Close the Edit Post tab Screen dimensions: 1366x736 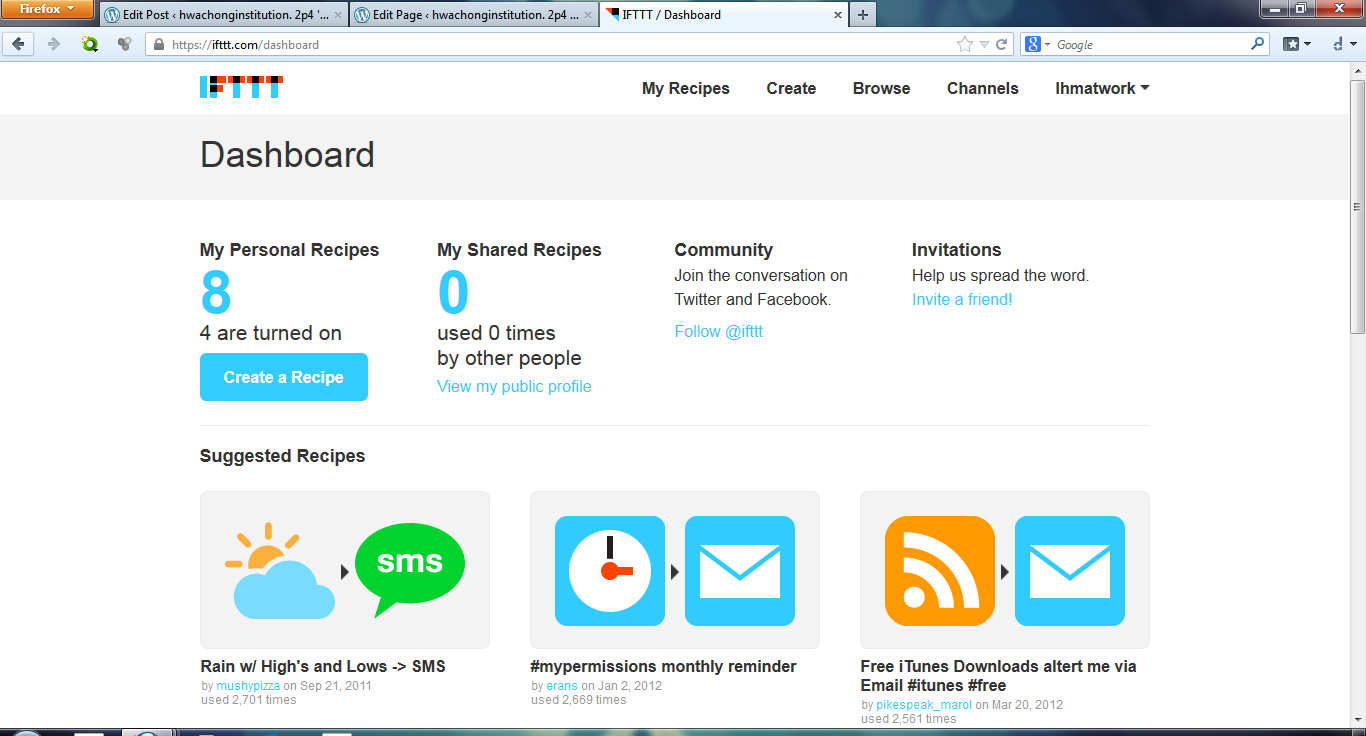point(338,15)
